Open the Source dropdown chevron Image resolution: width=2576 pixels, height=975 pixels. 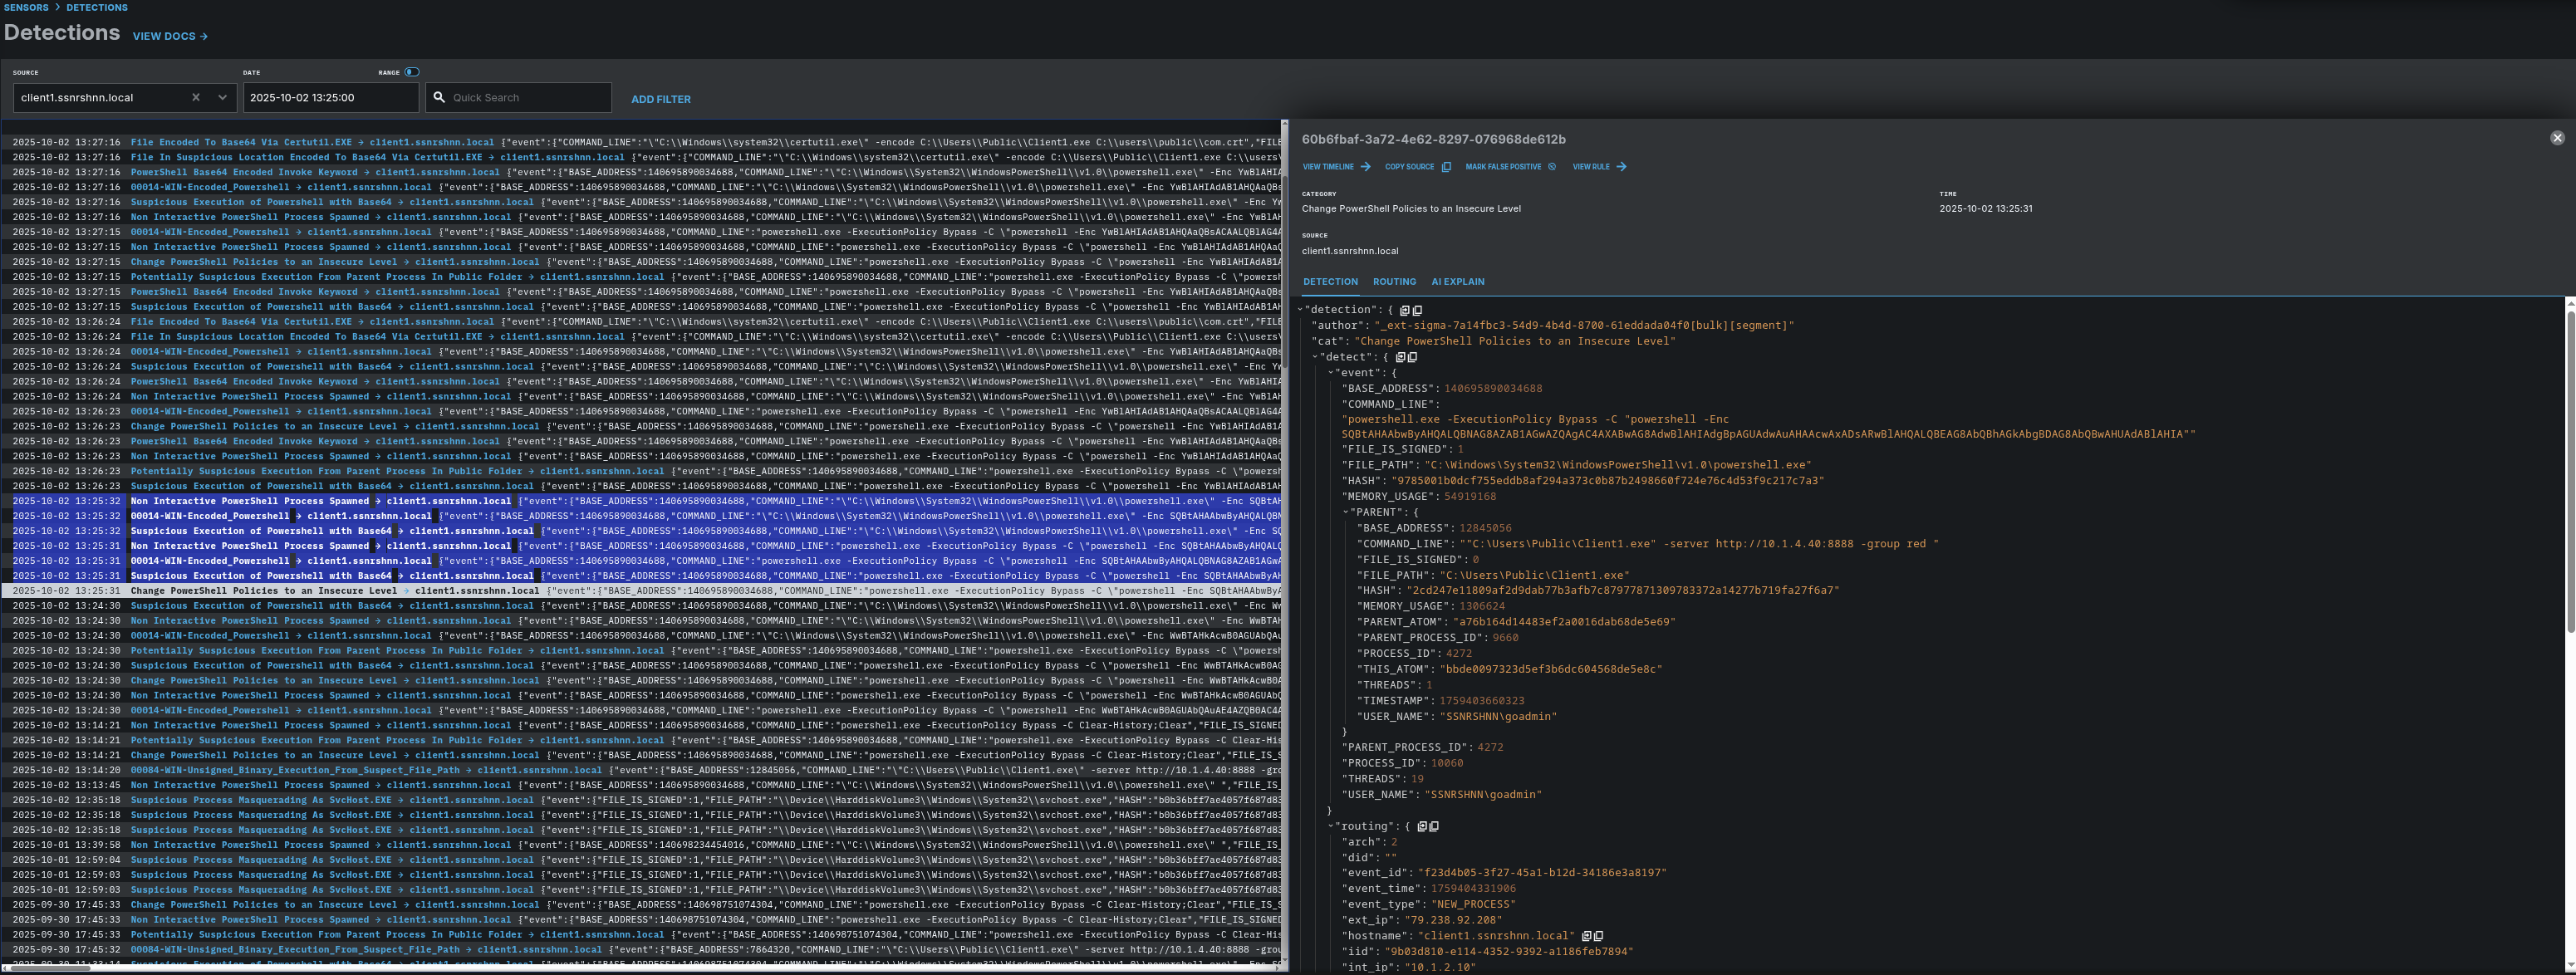(222, 98)
